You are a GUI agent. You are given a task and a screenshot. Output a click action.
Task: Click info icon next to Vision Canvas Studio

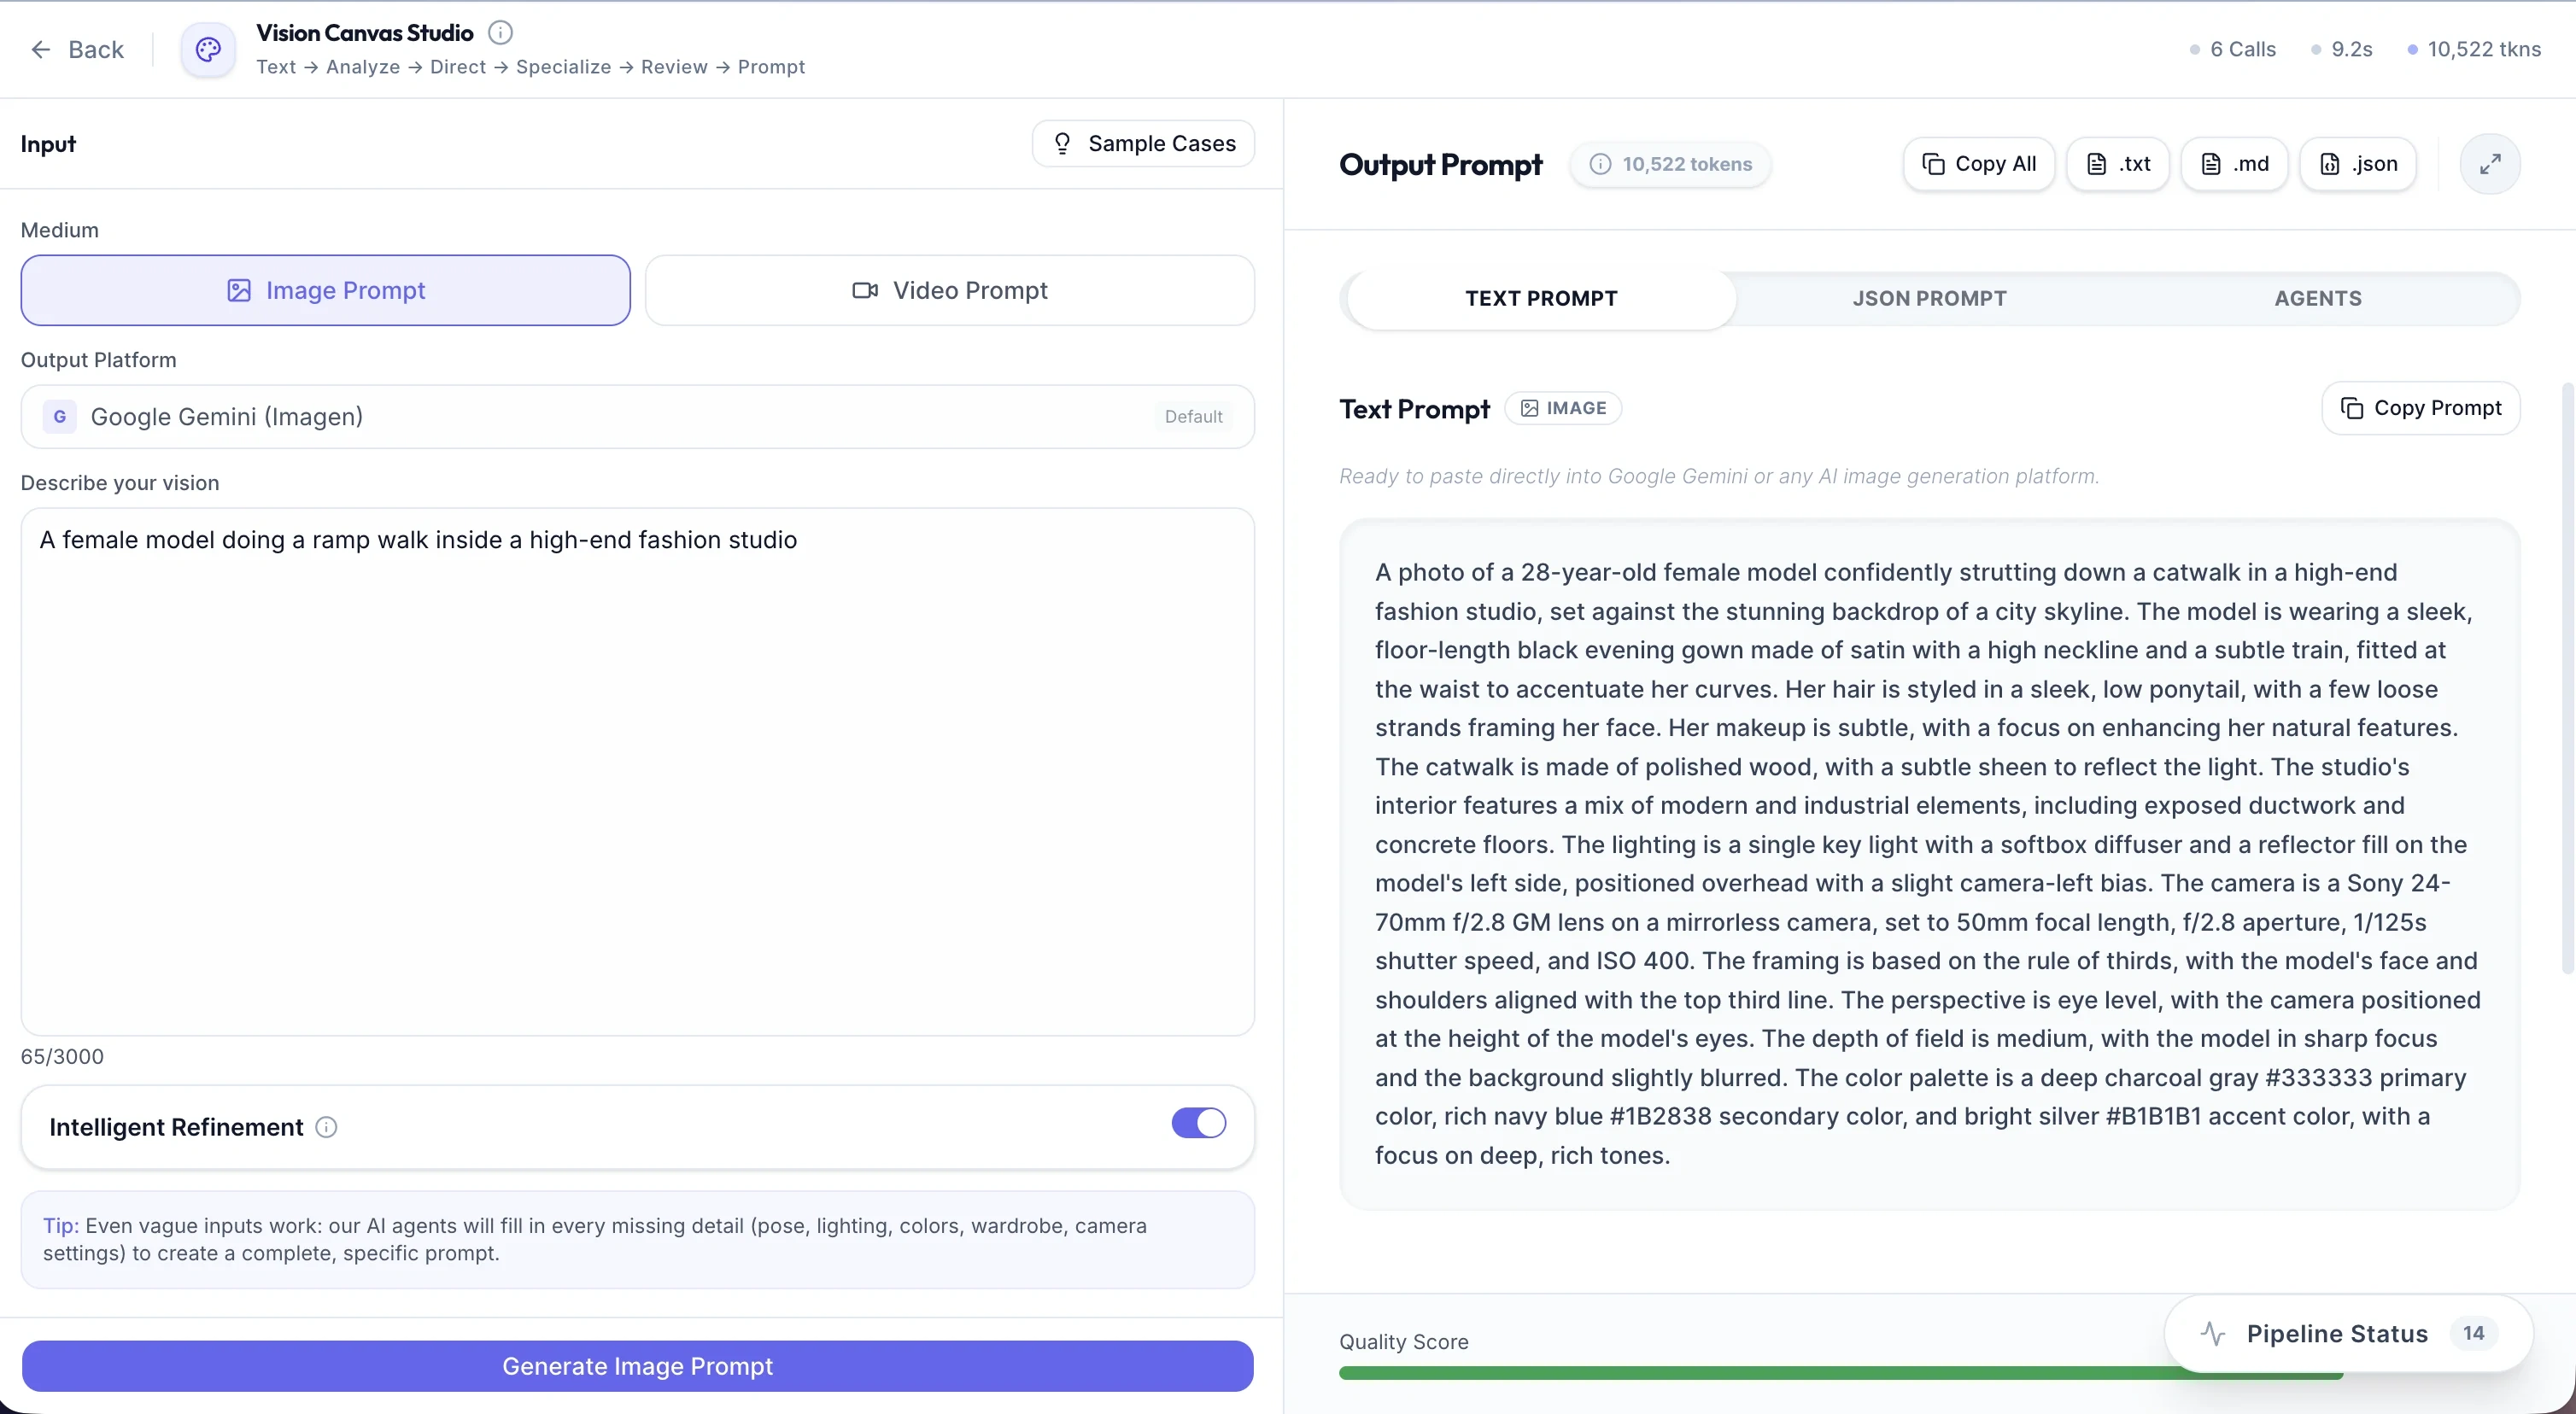tap(500, 33)
